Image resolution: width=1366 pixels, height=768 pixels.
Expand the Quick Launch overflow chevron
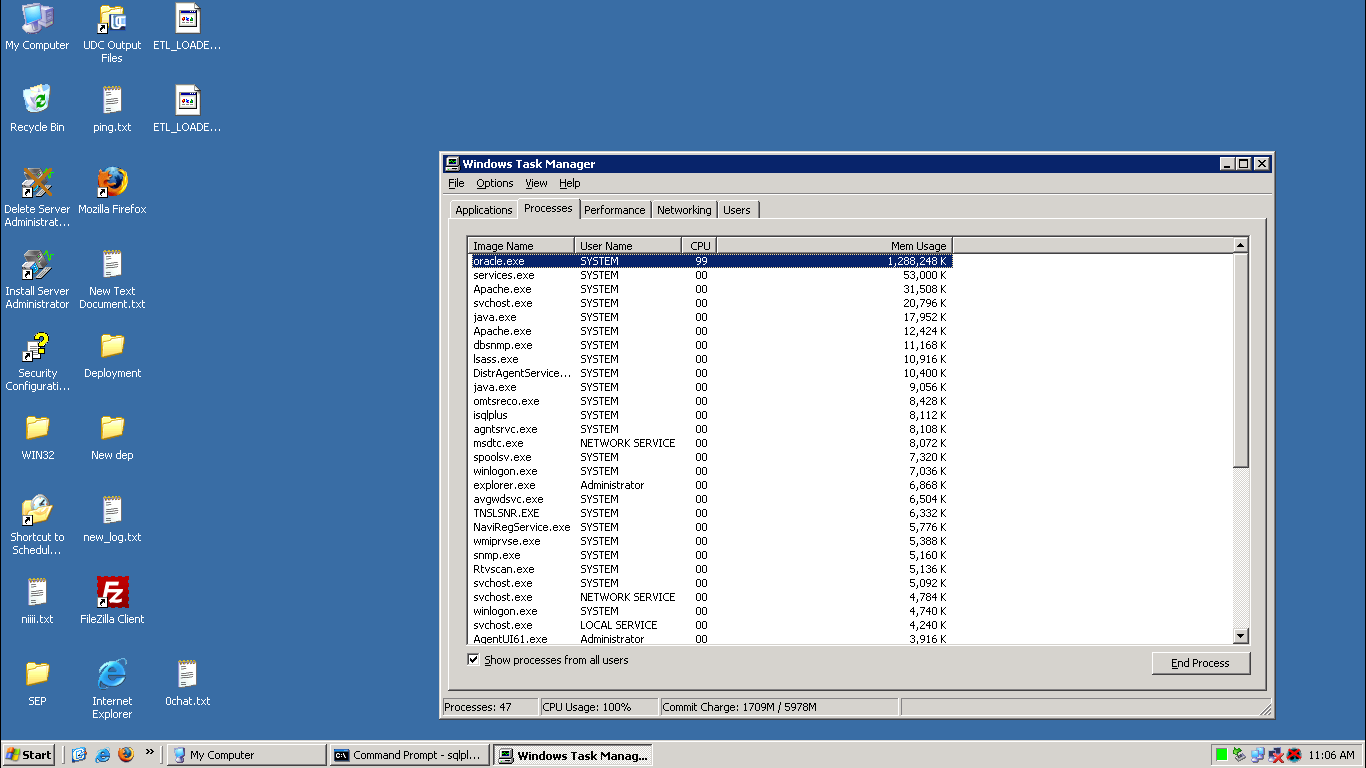pos(150,752)
